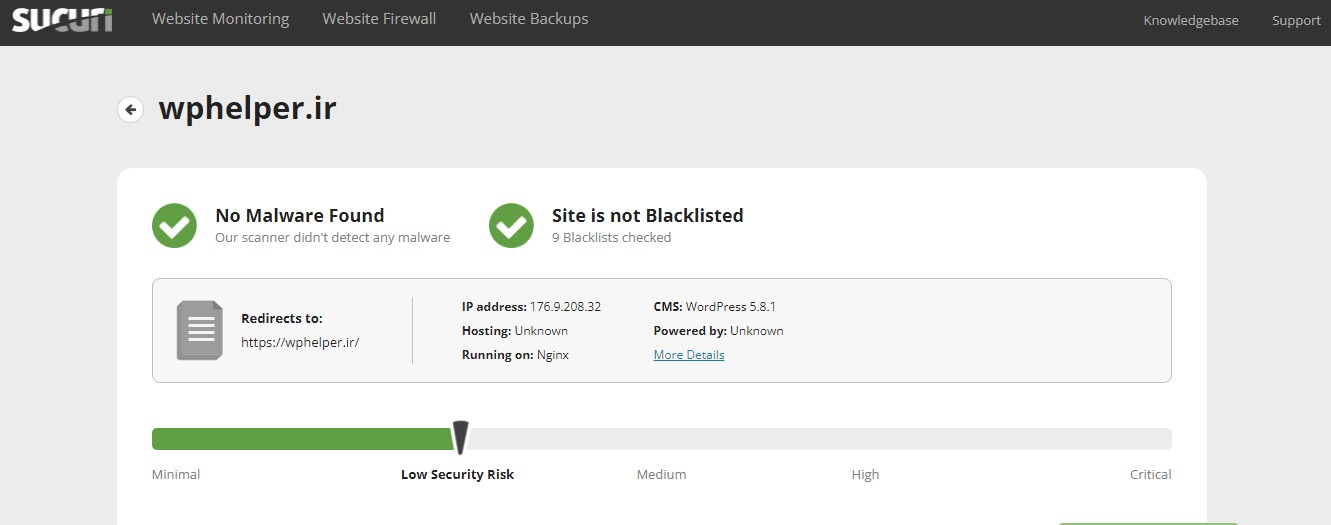Click the CMS: WordPress 5.8.1 entry

tap(715, 307)
